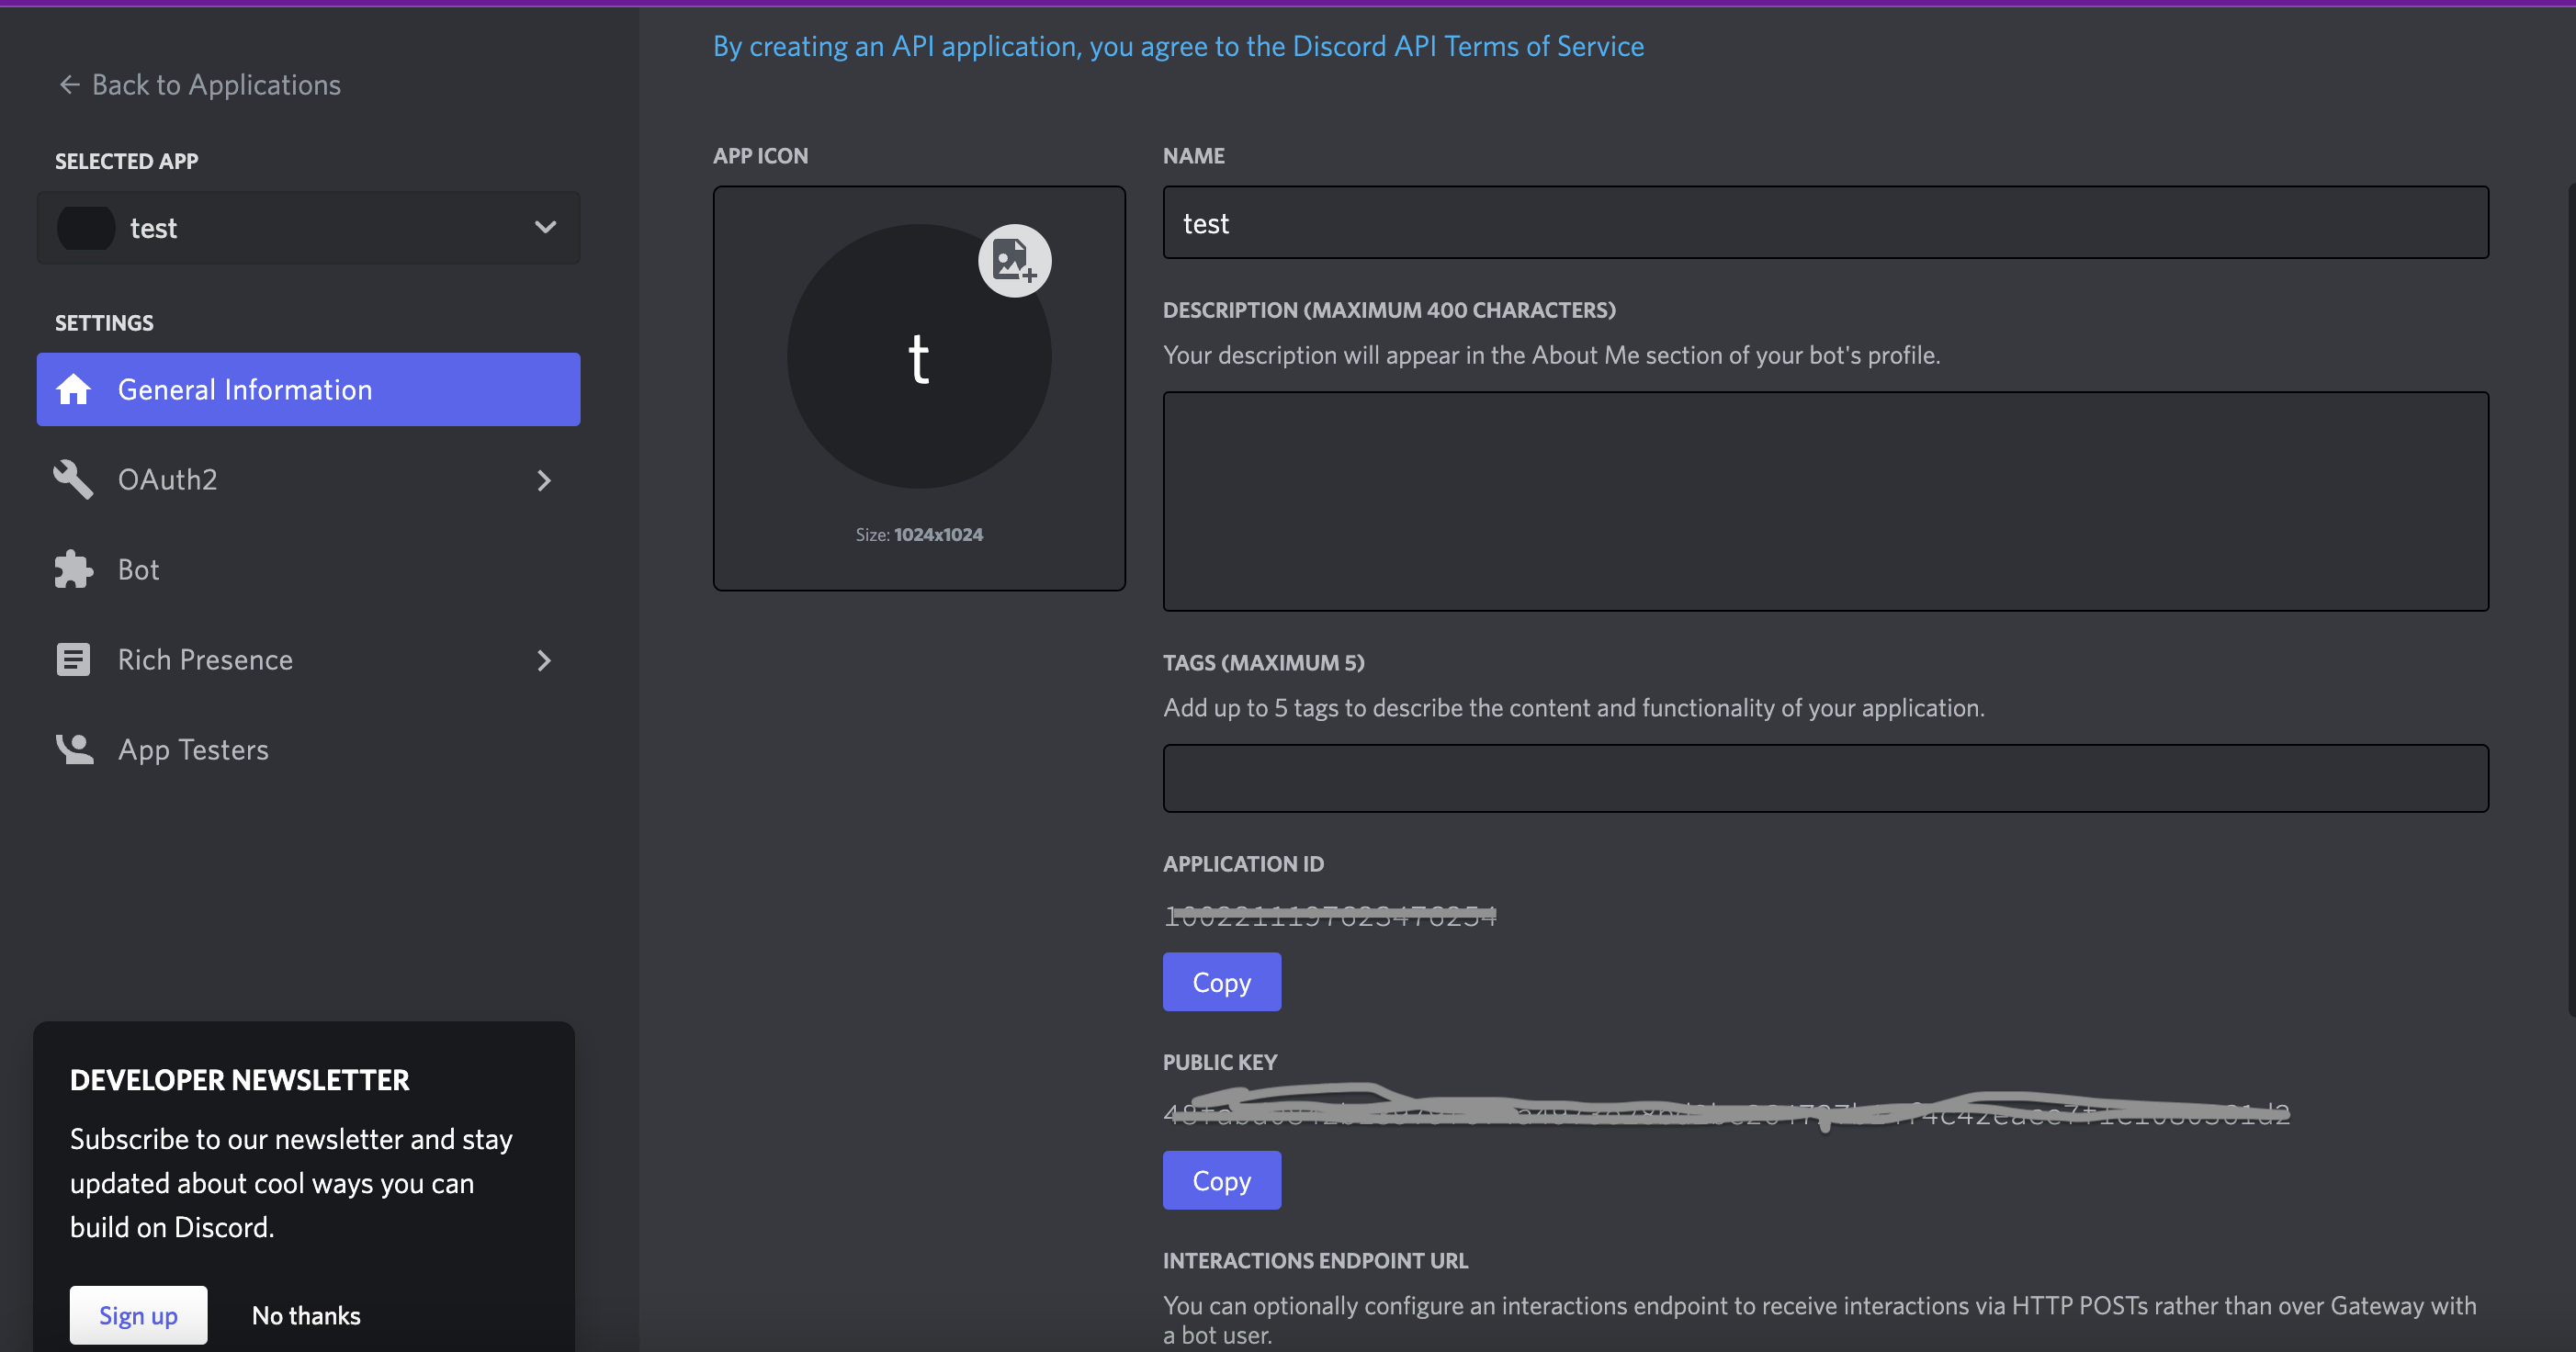Viewport: 2576px width, 1352px height.
Task: Focus the Description text area
Action: point(1825,501)
